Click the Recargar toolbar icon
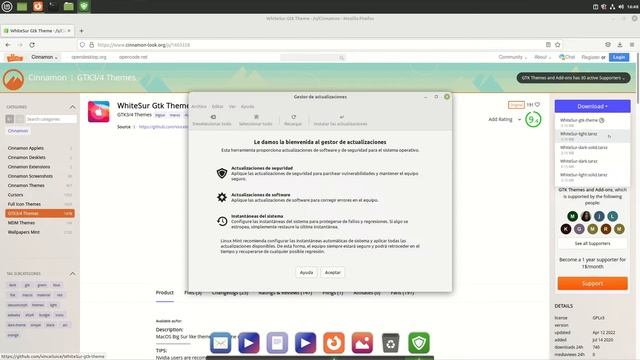 (x=293, y=120)
